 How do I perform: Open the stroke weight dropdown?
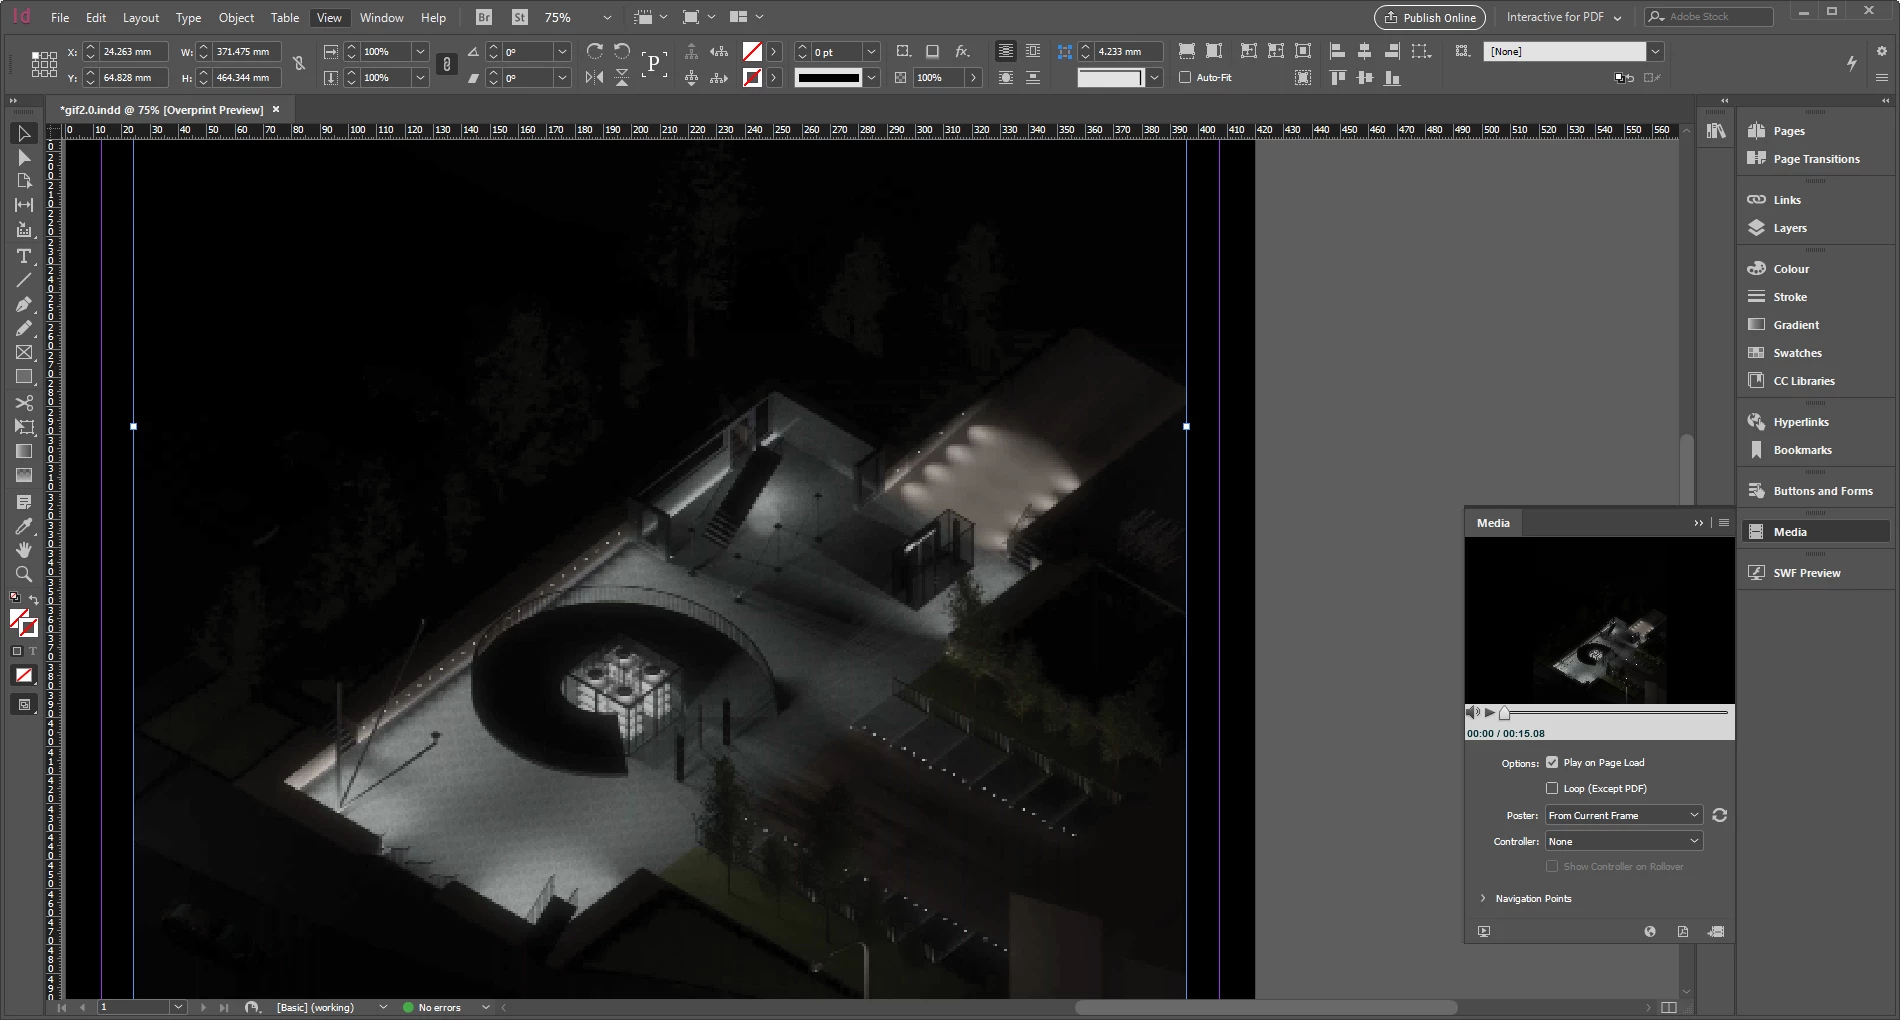point(871,51)
